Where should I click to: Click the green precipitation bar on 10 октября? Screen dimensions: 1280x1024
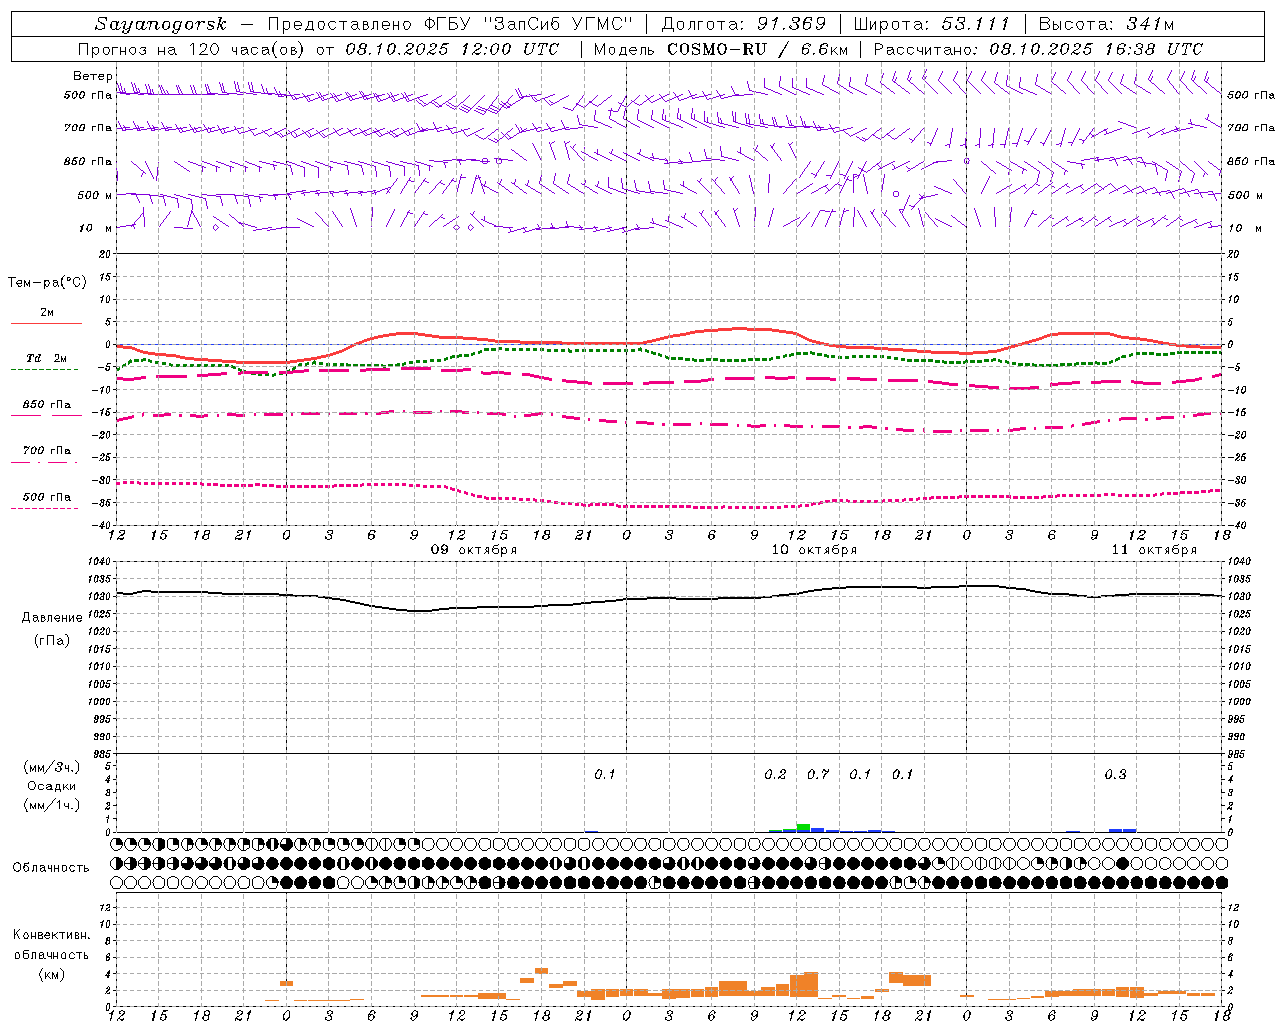tap(803, 826)
